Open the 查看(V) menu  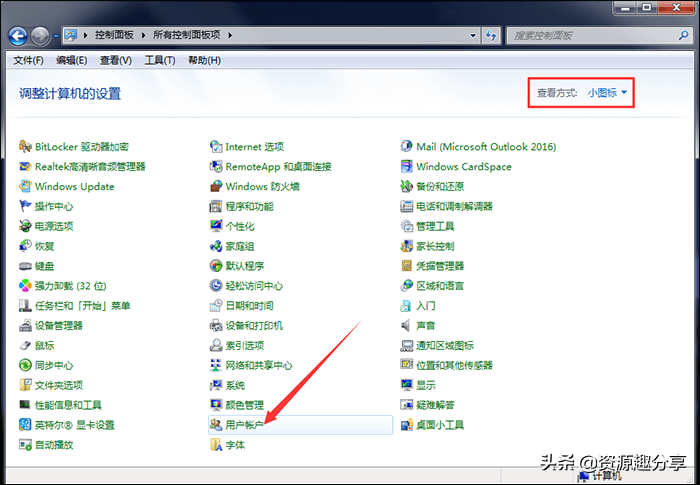(116, 60)
